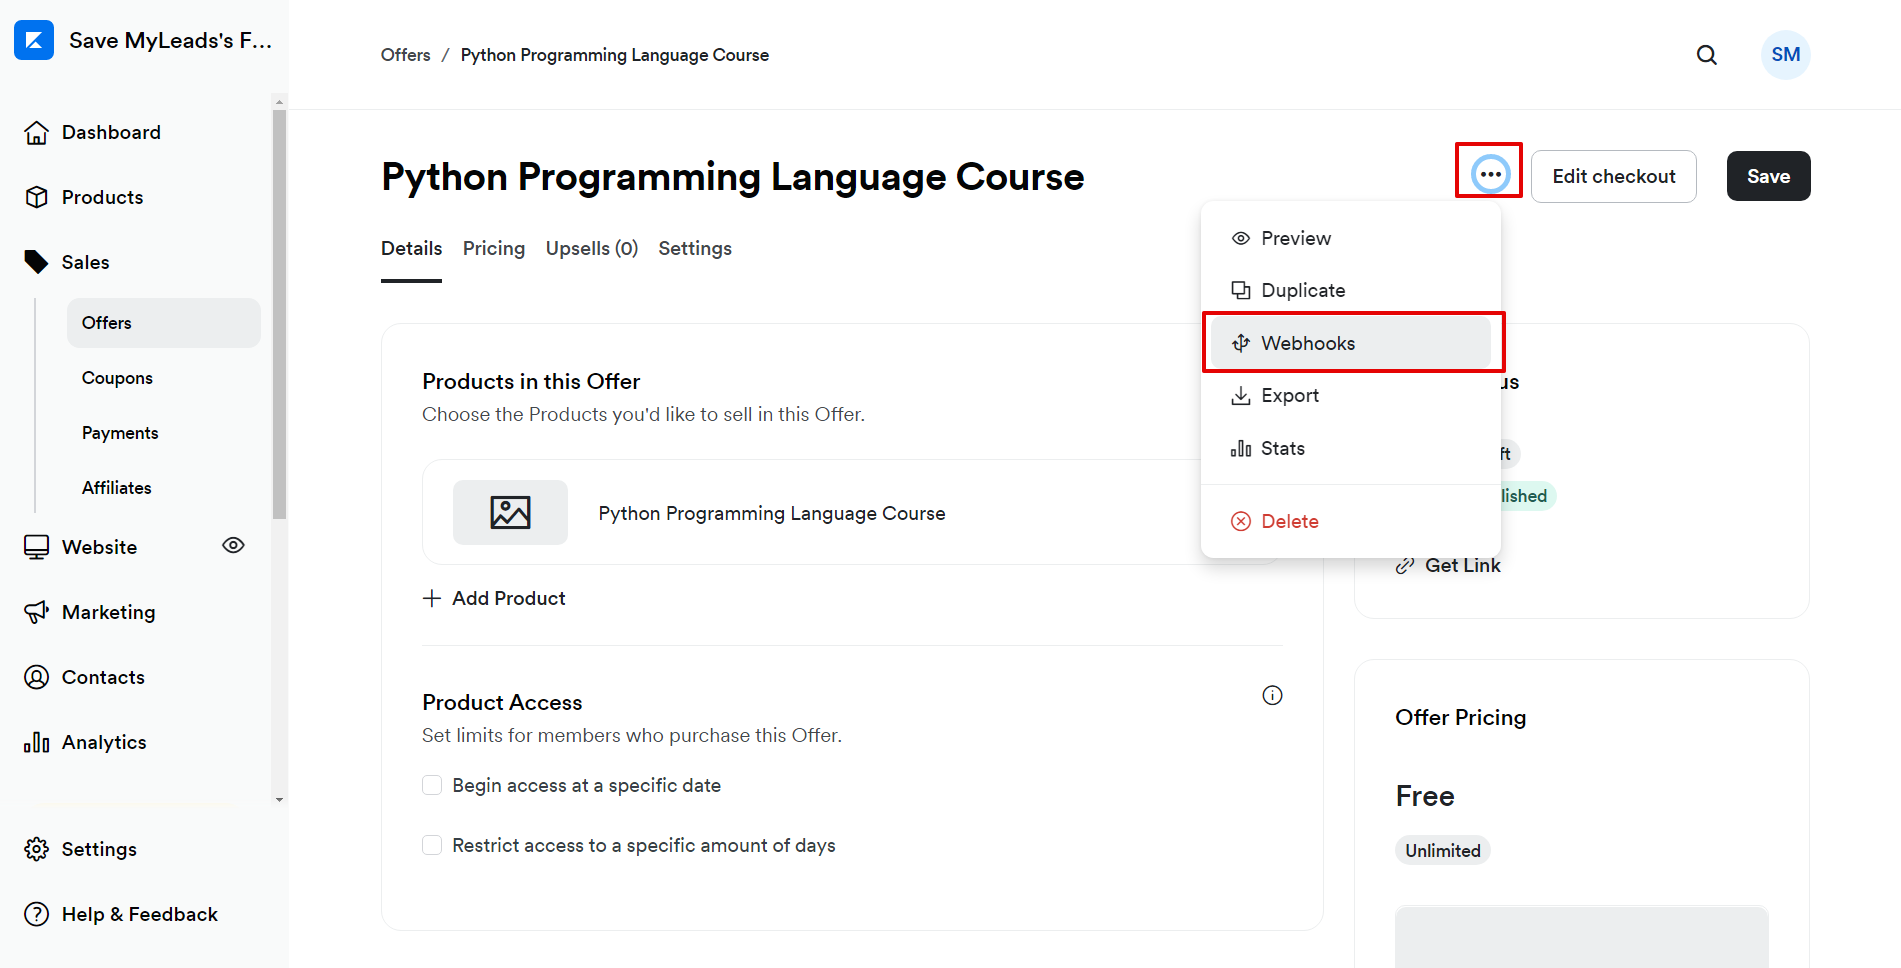Open the Website sidebar label
The image size is (1901, 968).
point(99,547)
